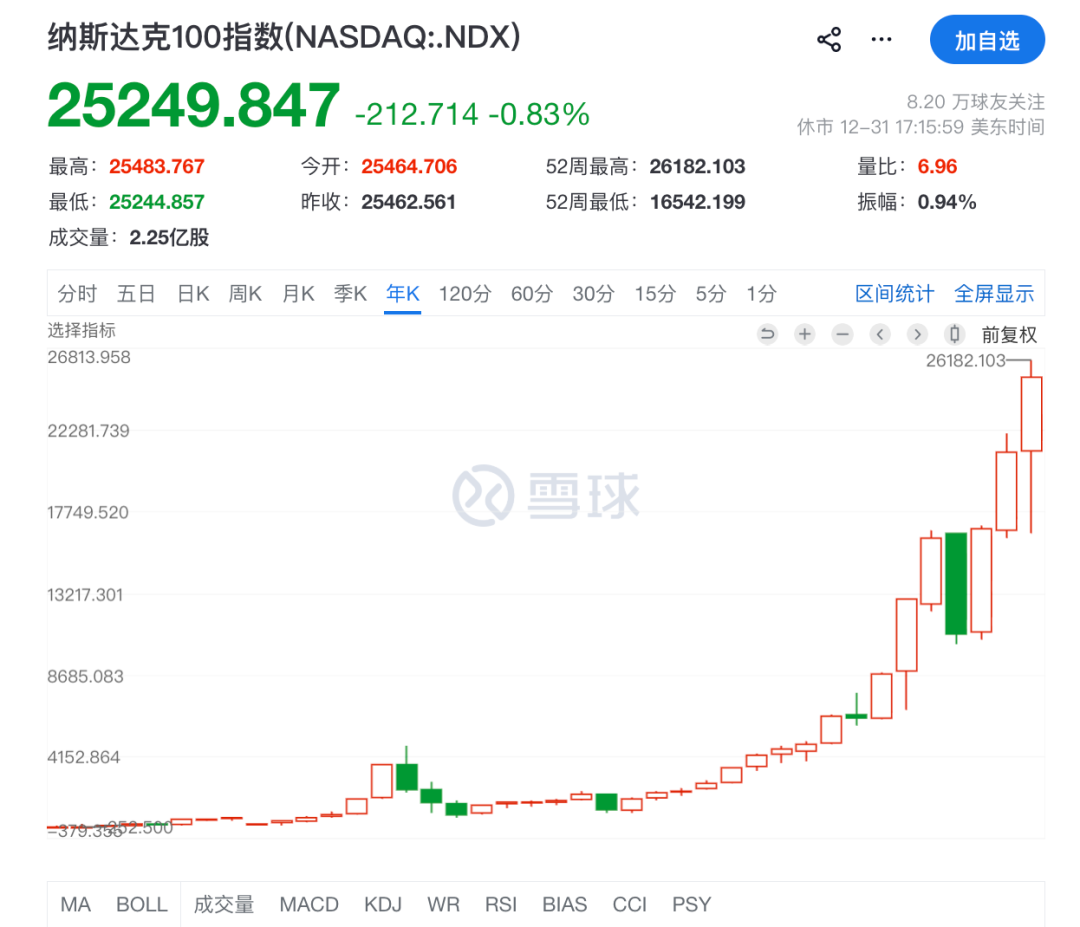The image size is (1080, 927).
Task: Open the 选择指标 indicator selector
Action: [81, 330]
